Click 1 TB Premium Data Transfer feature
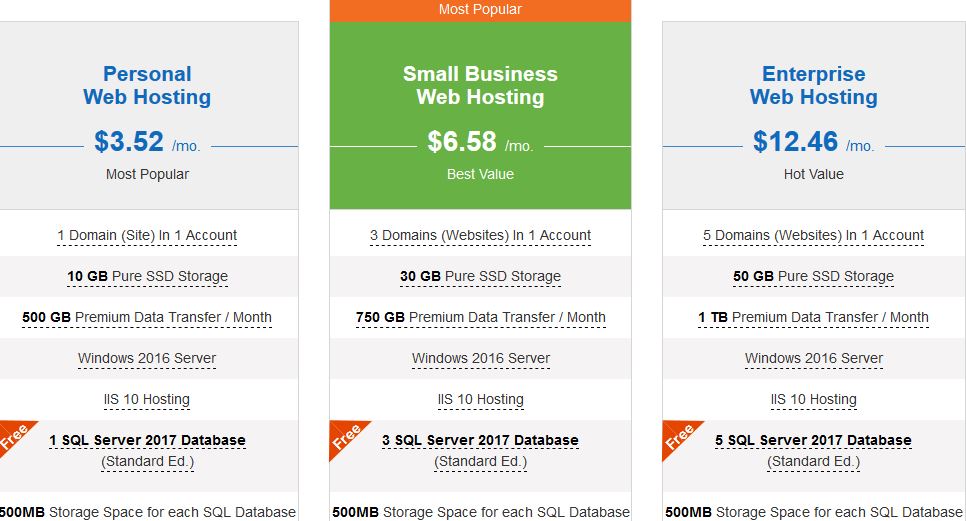This screenshot has height=521, width=966. tap(813, 317)
